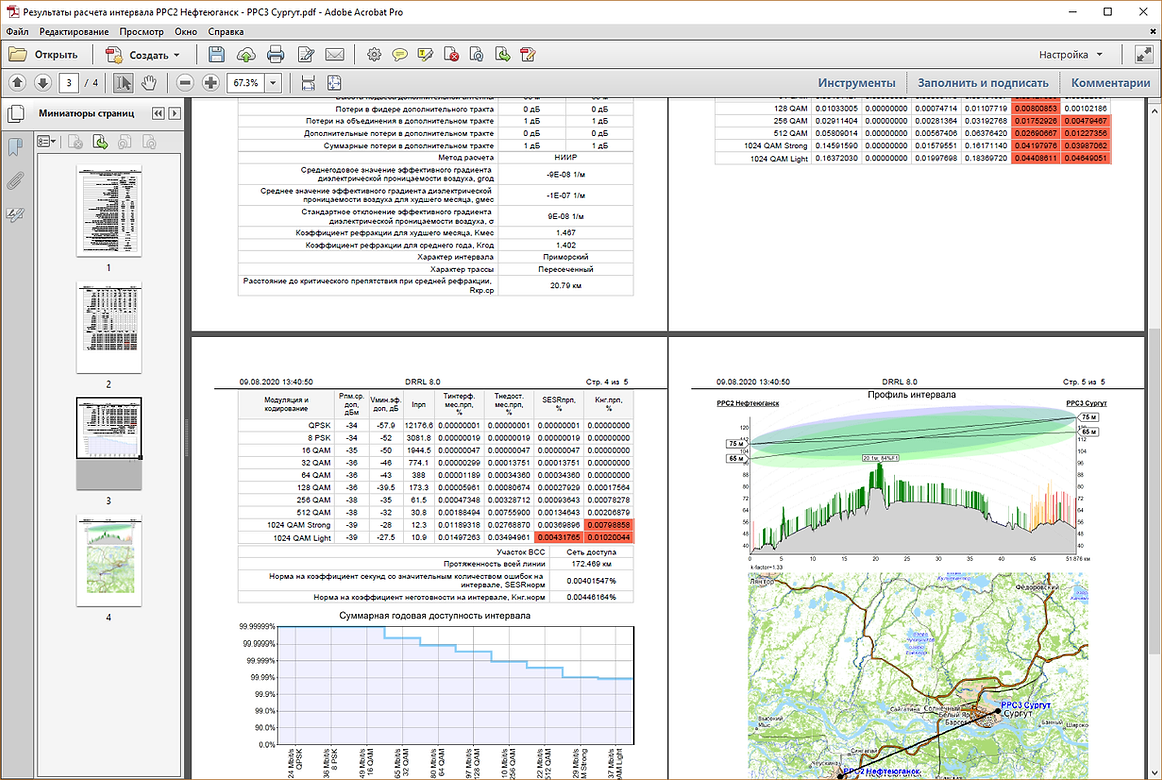
Task: Collapse the thumbnails panel with double arrow
Action: [x=158, y=113]
